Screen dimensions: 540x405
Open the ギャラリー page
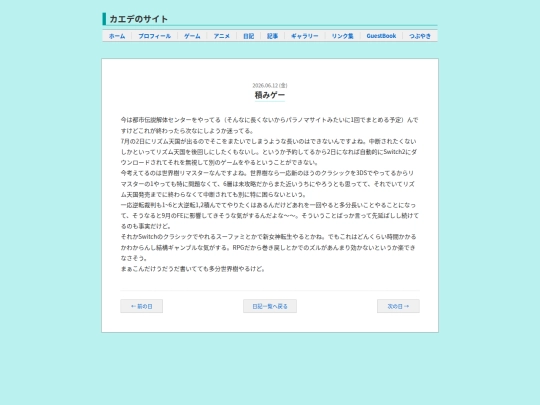(305, 36)
